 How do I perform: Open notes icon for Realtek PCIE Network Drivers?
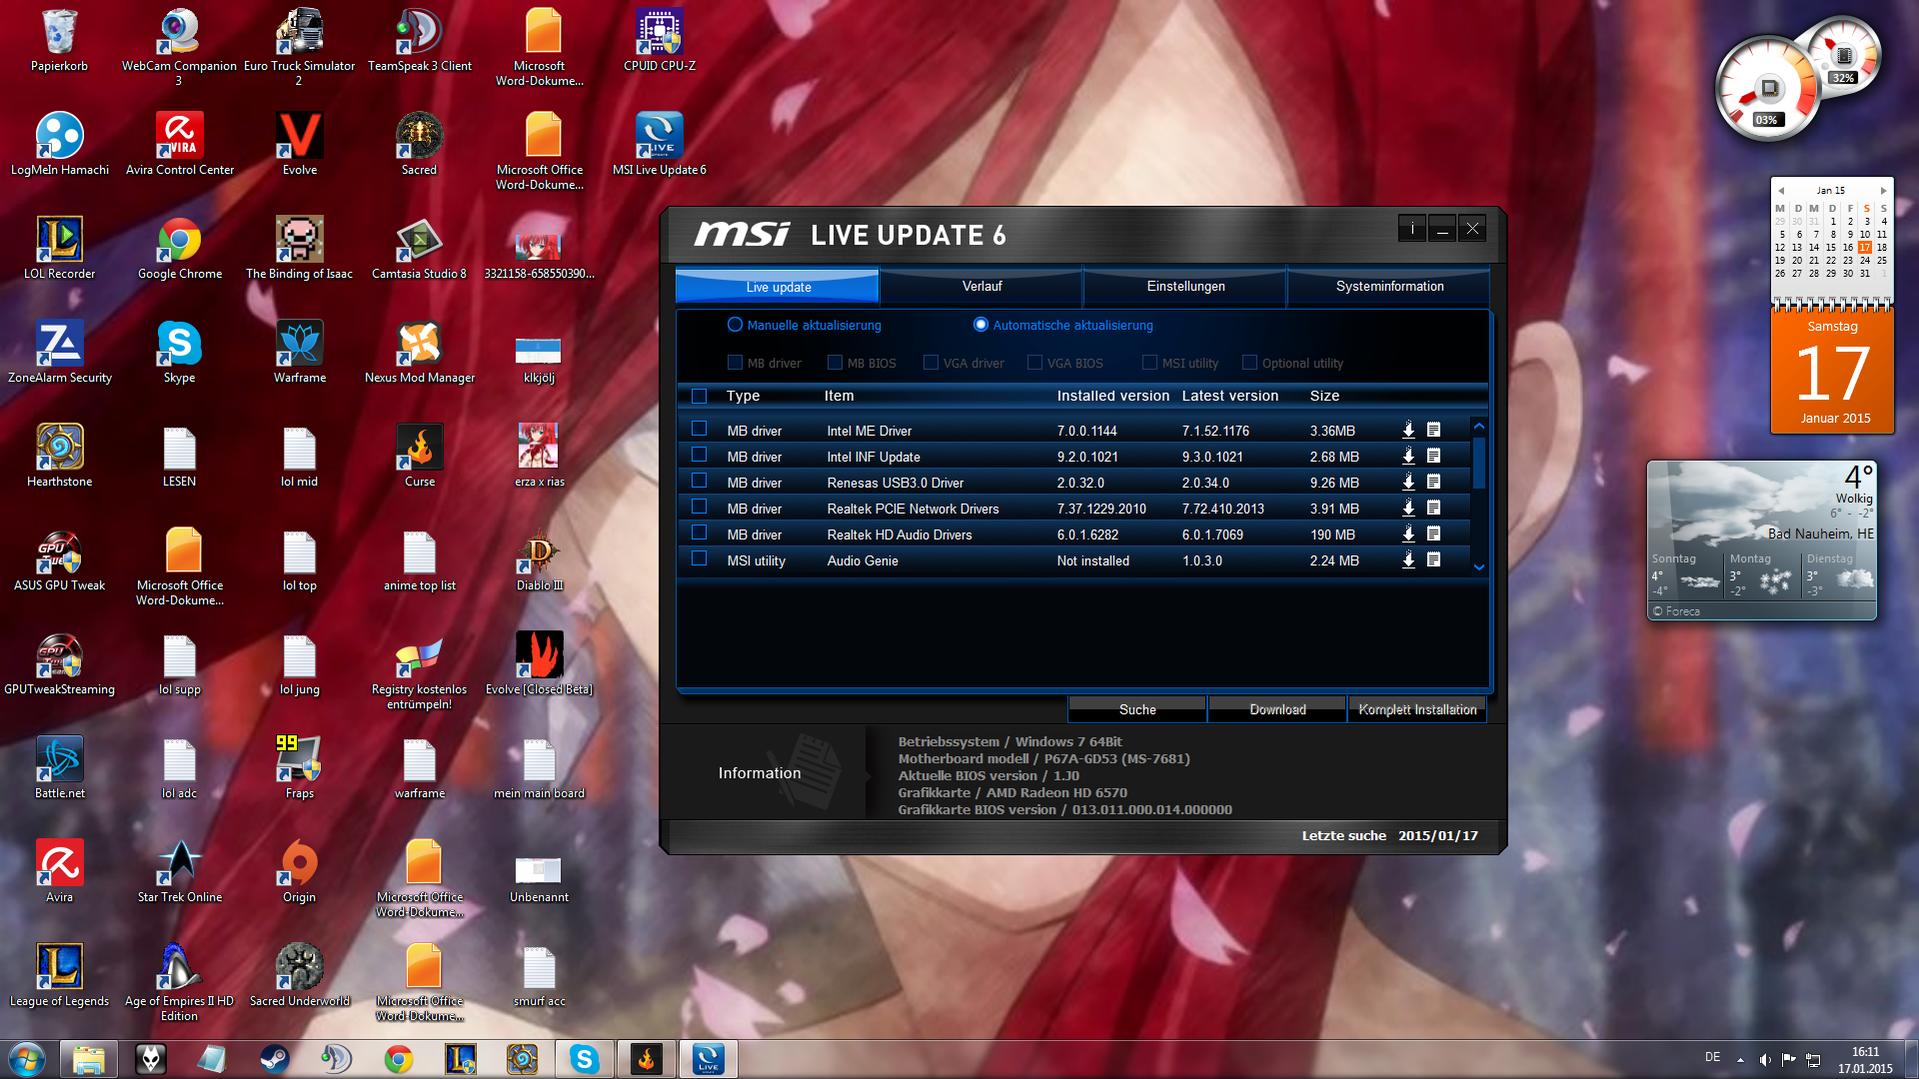(x=1433, y=508)
